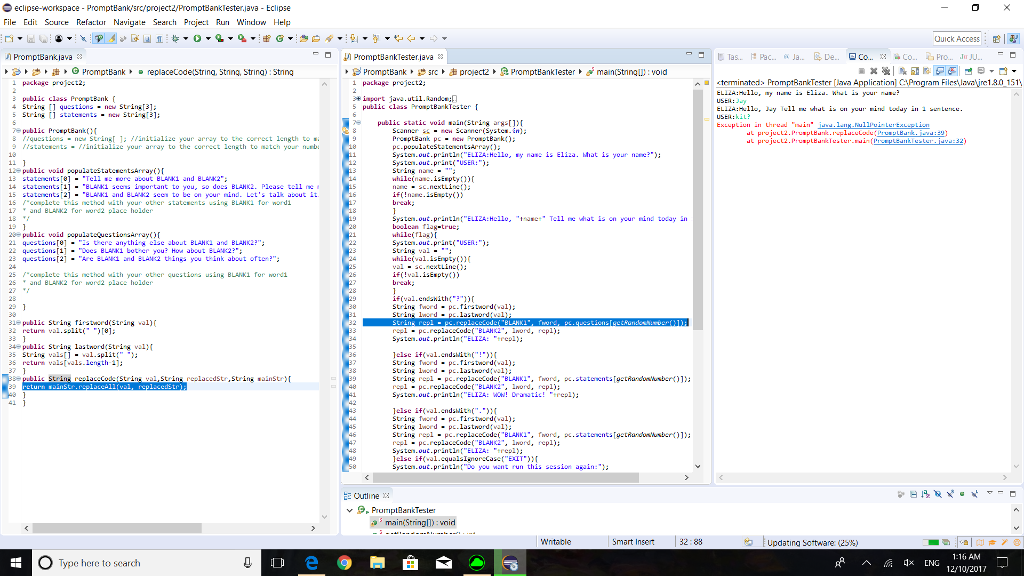Click the New Java Class toolbar icon
The height and width of the screenshot is (576, 1024).
(280, 39)
